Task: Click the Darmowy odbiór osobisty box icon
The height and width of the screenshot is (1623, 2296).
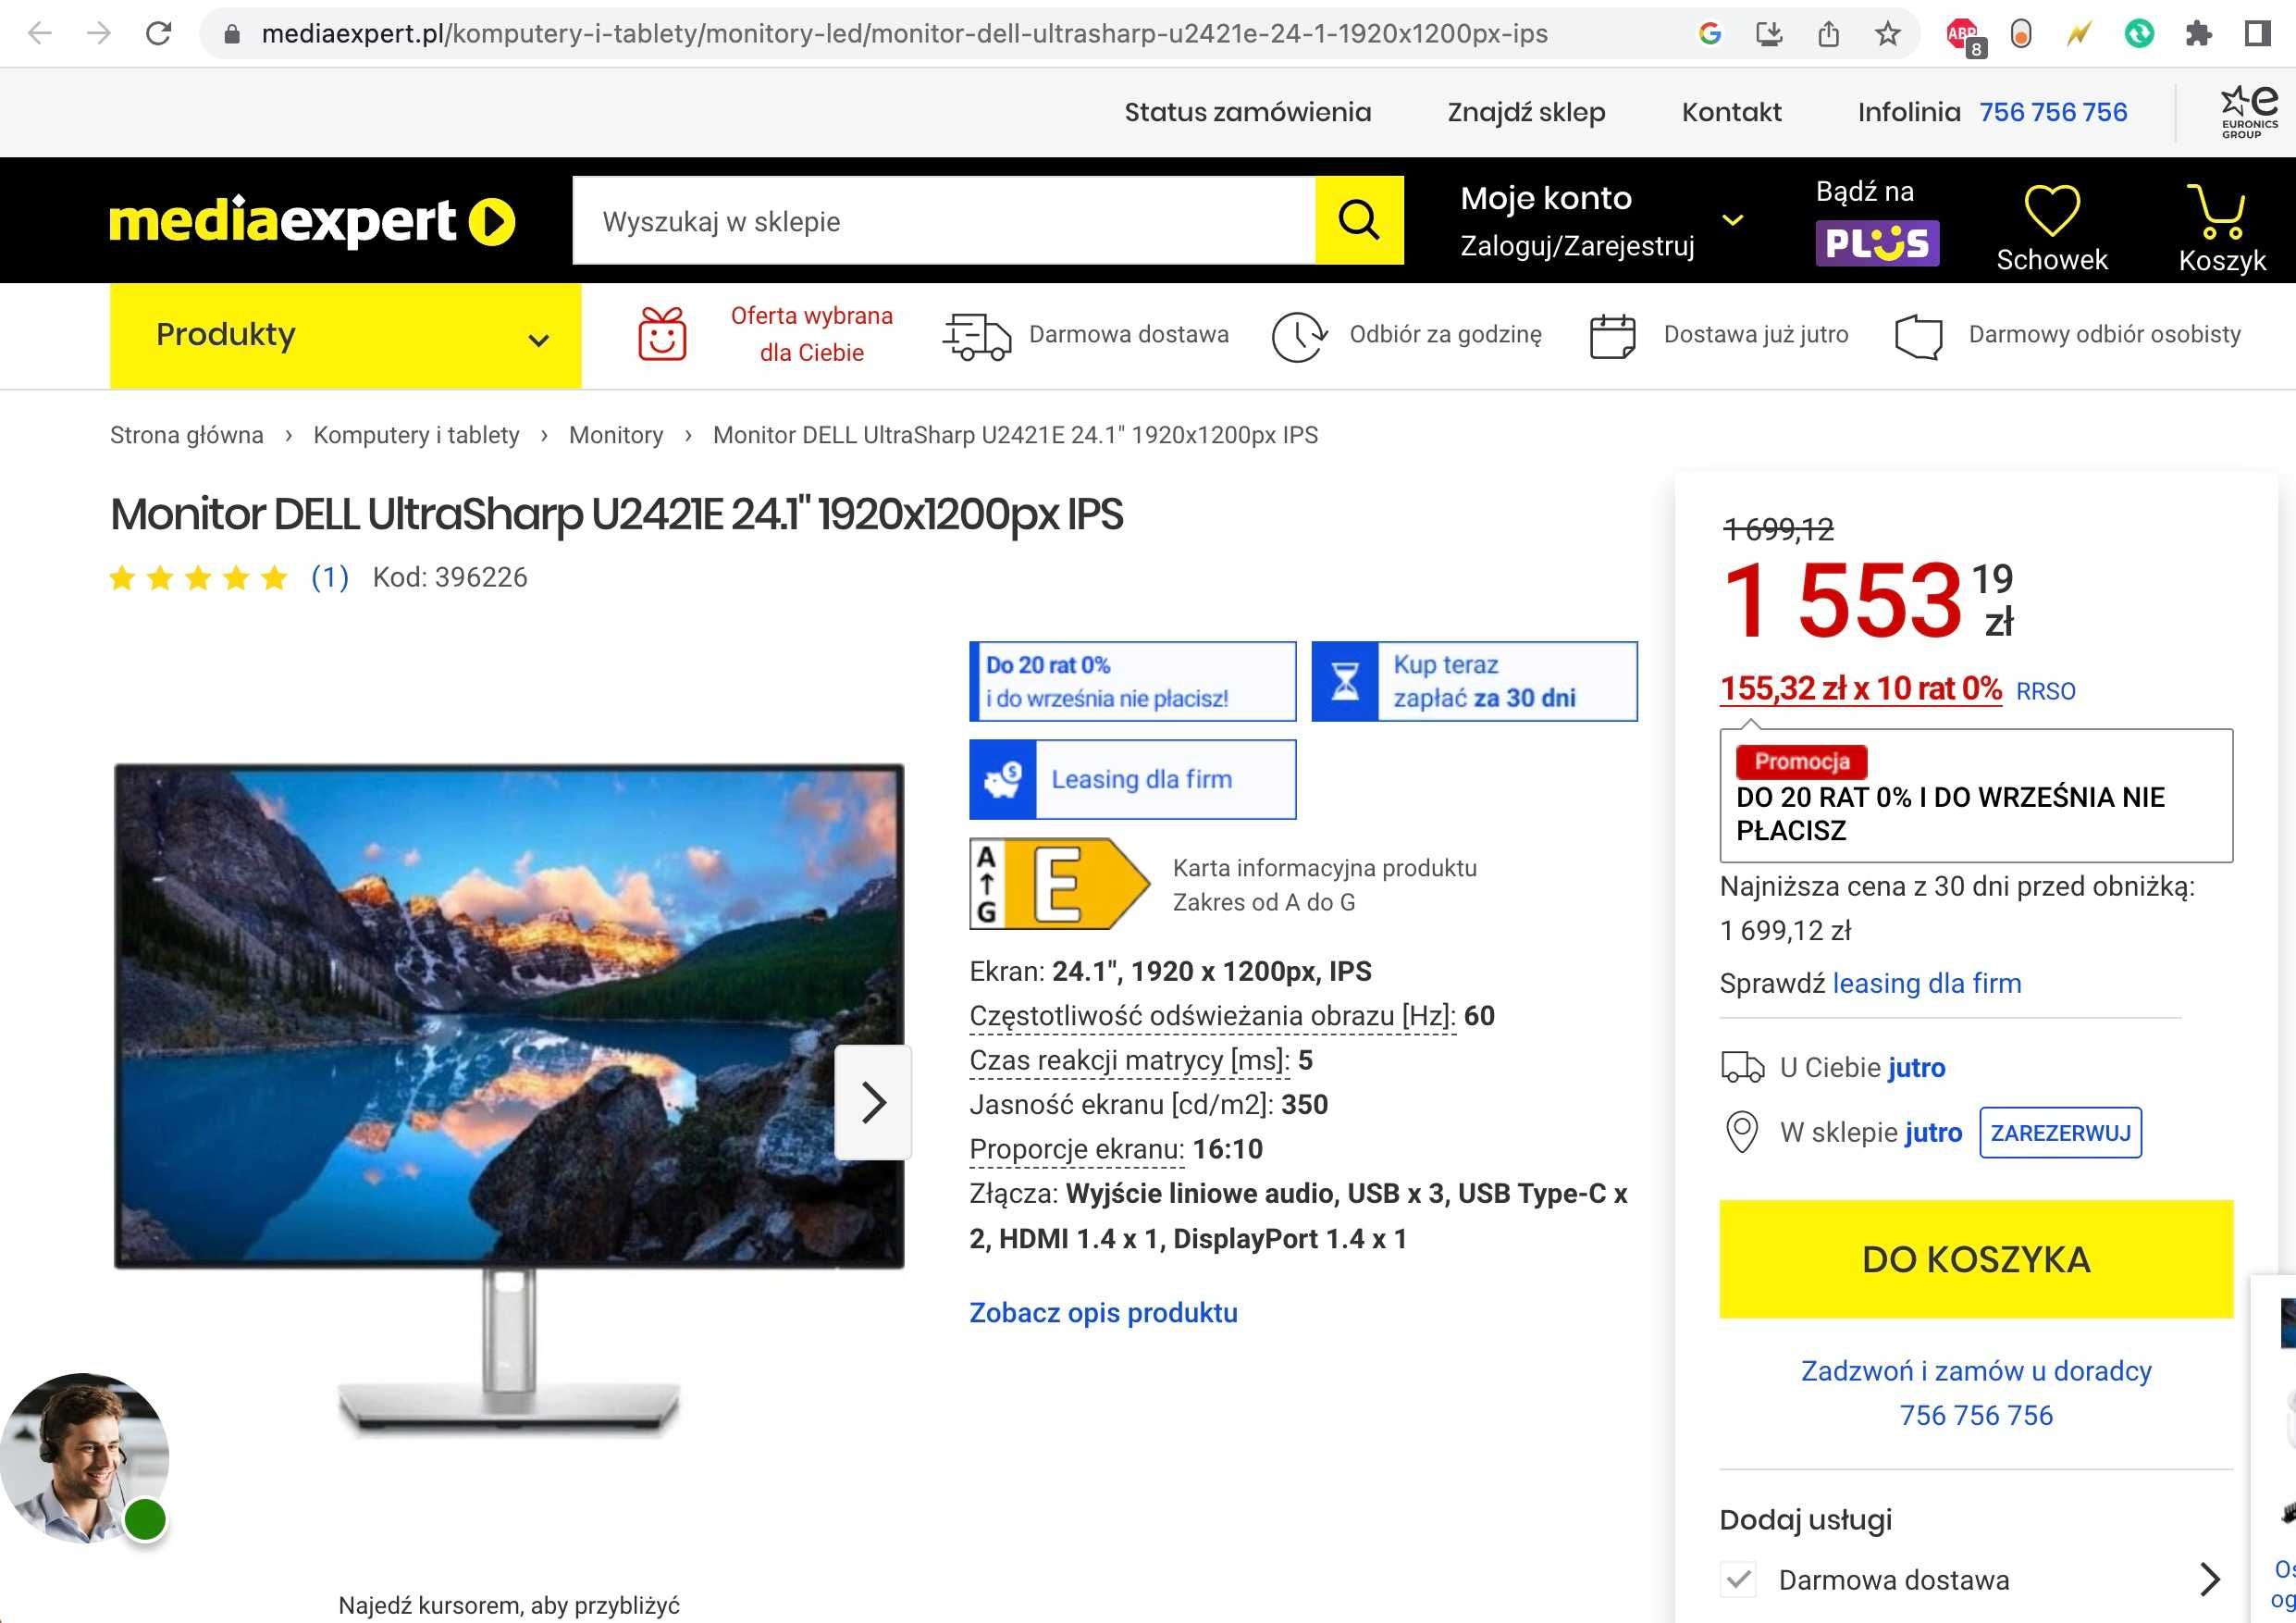Action: [1918, 336]
